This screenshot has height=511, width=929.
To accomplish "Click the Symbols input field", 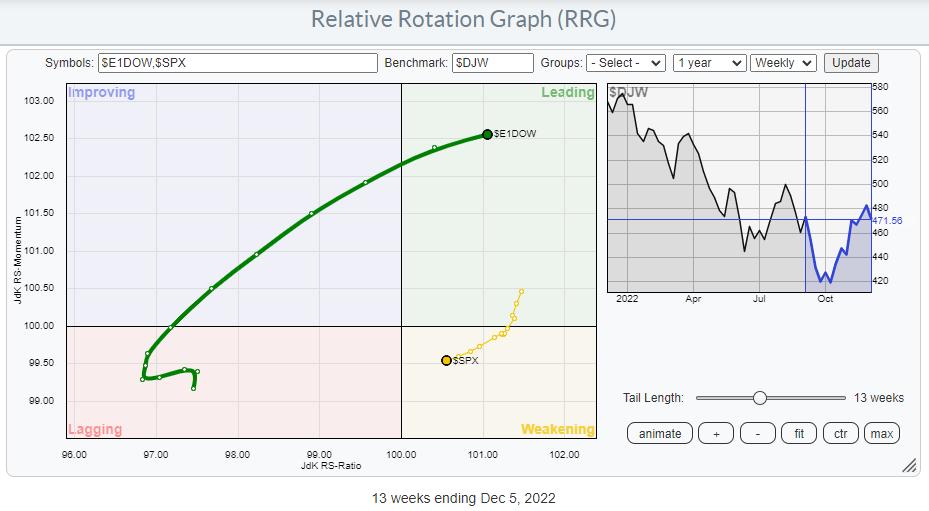I will [x=237, y=63].
